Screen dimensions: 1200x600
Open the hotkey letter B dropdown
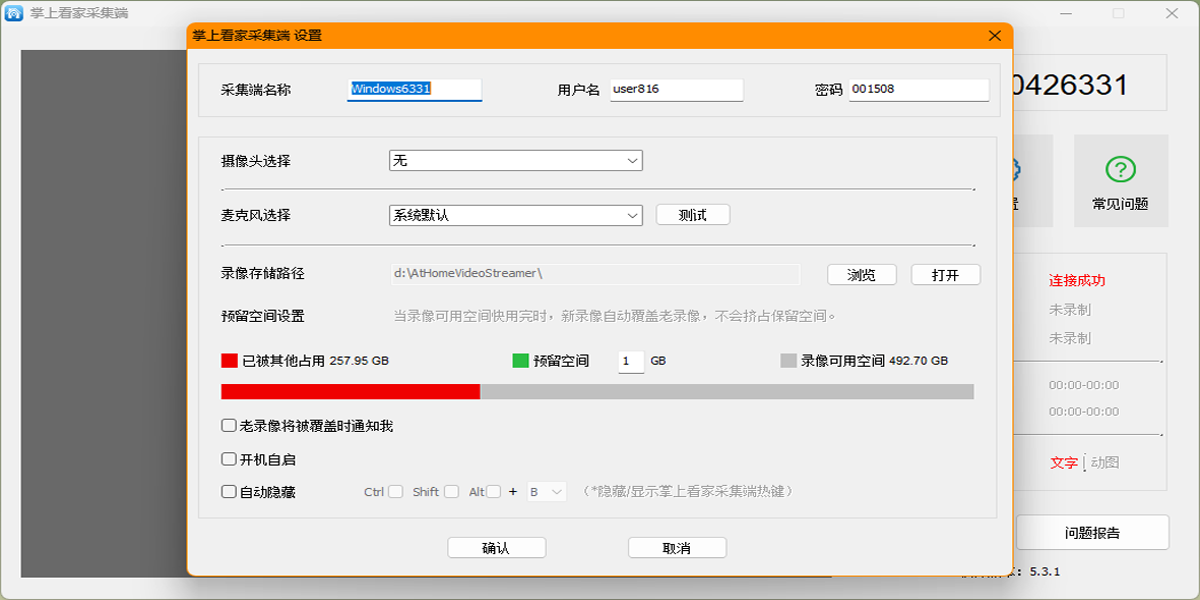pos(546,492)
